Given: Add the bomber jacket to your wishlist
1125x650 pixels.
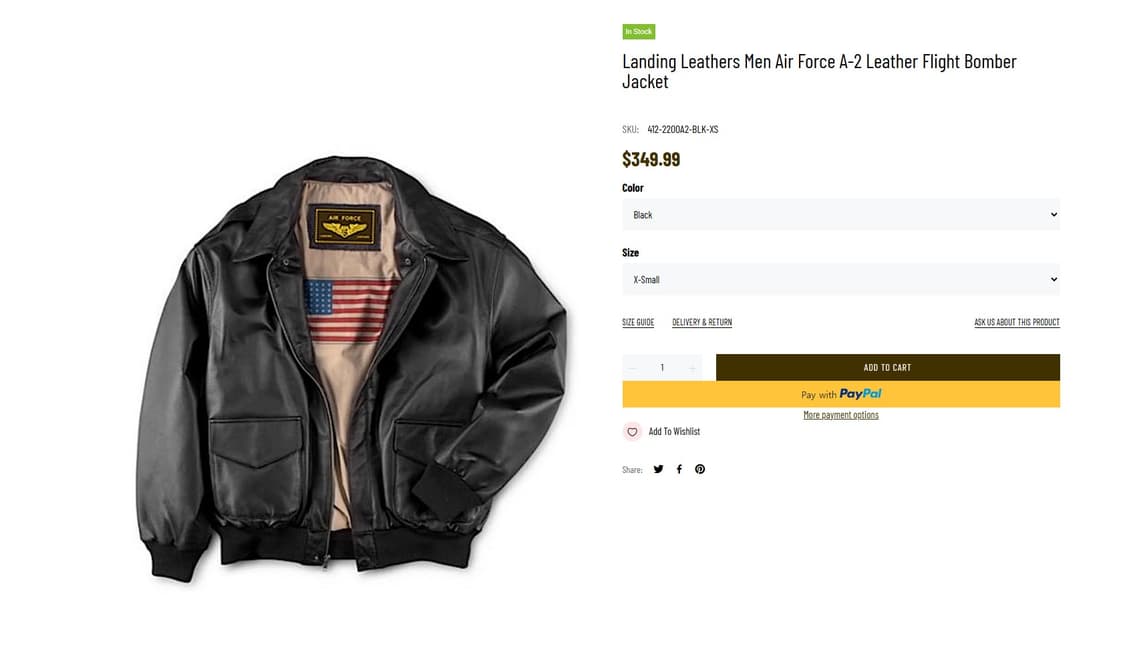Looking at the screenshot, I should tap(675, 431).
